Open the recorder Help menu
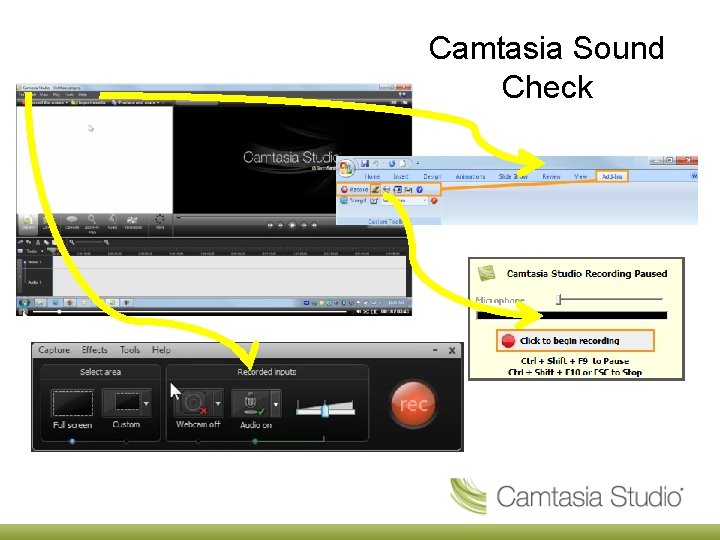The width and height of the screenshot is (720, 540). point(161,350)
